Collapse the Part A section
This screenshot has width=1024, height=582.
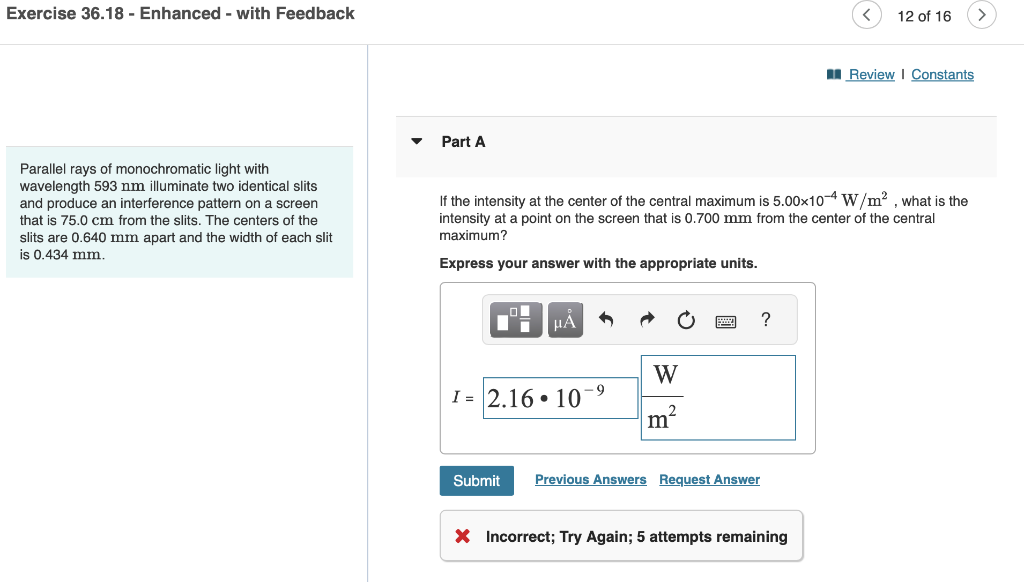click(x=416, y=141)
